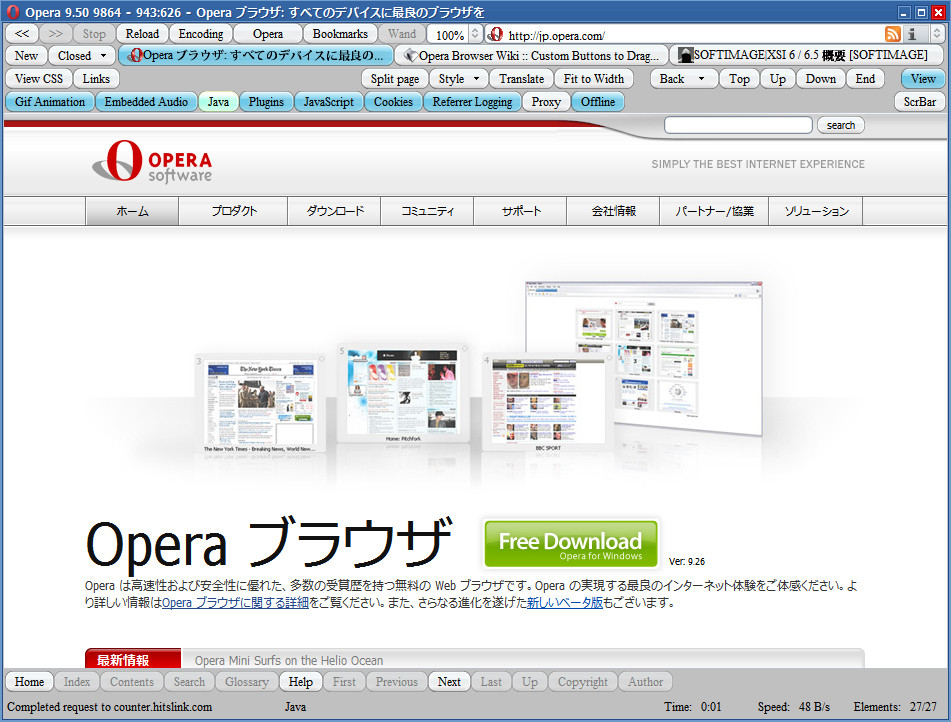Click the fast forward >> button
951x722 pixels.
pyautogui.click(x=56, y=34)
